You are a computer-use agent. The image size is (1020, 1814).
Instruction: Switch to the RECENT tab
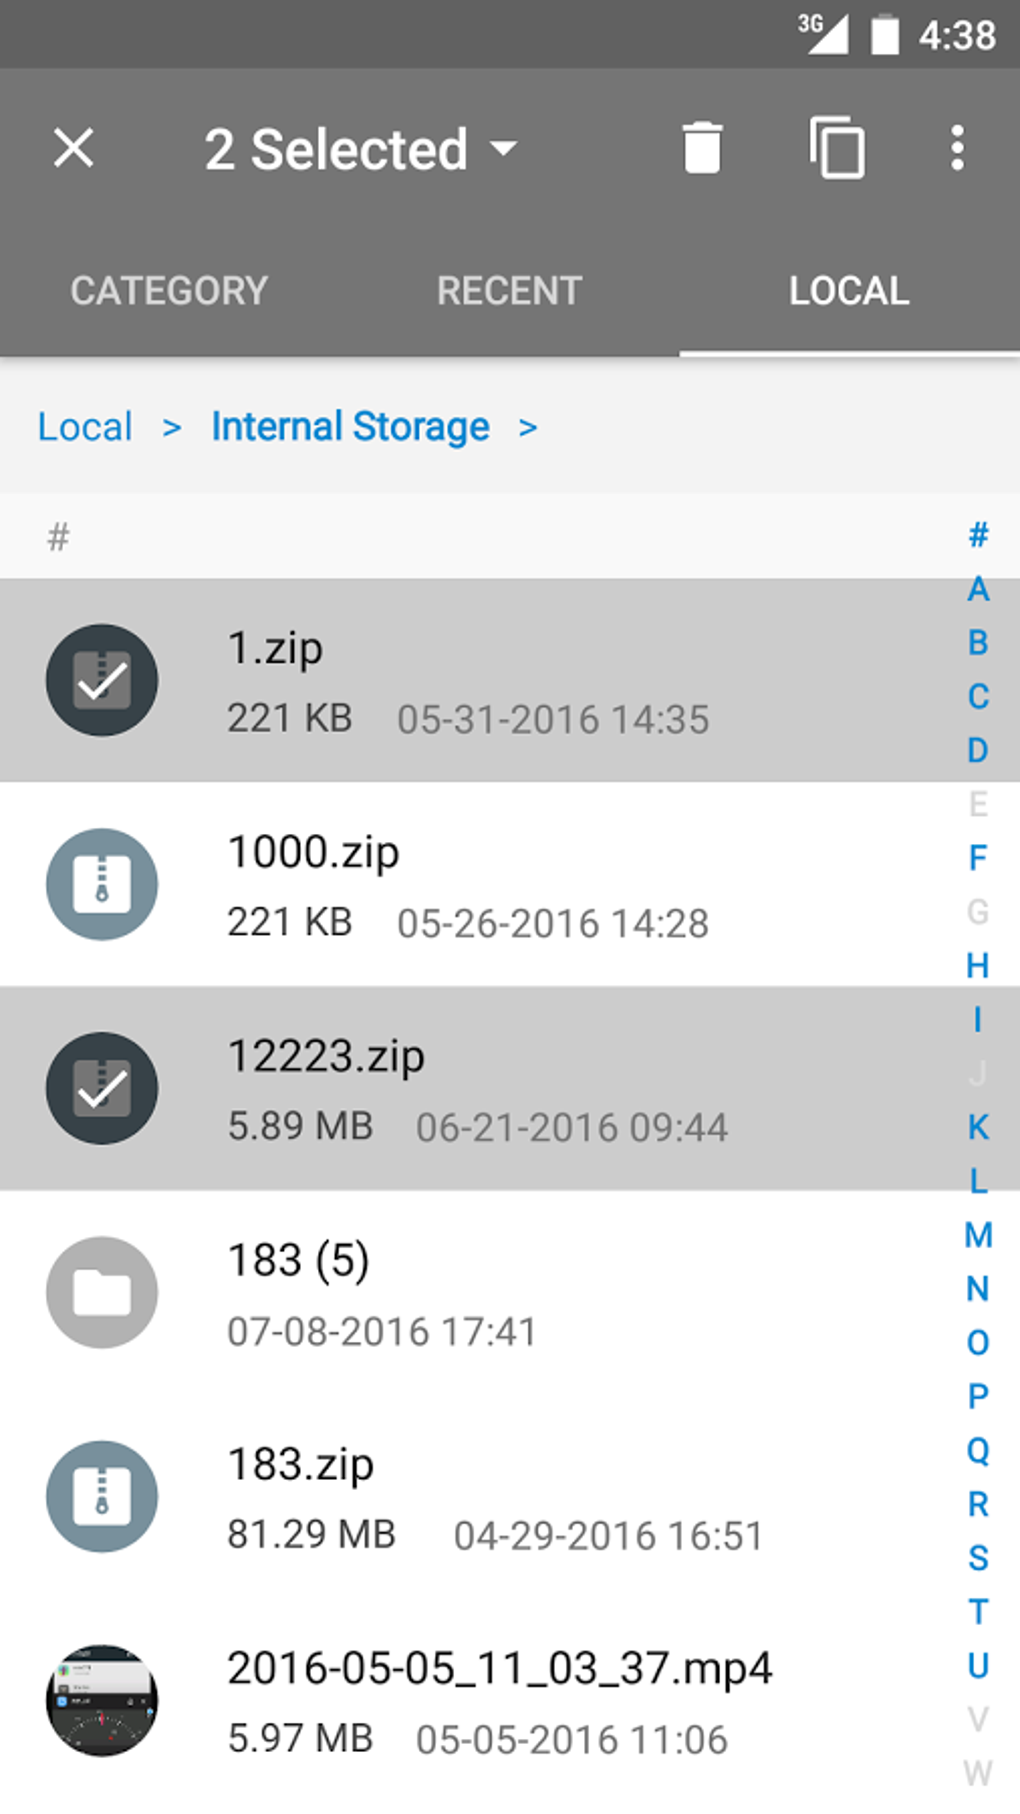509,291
